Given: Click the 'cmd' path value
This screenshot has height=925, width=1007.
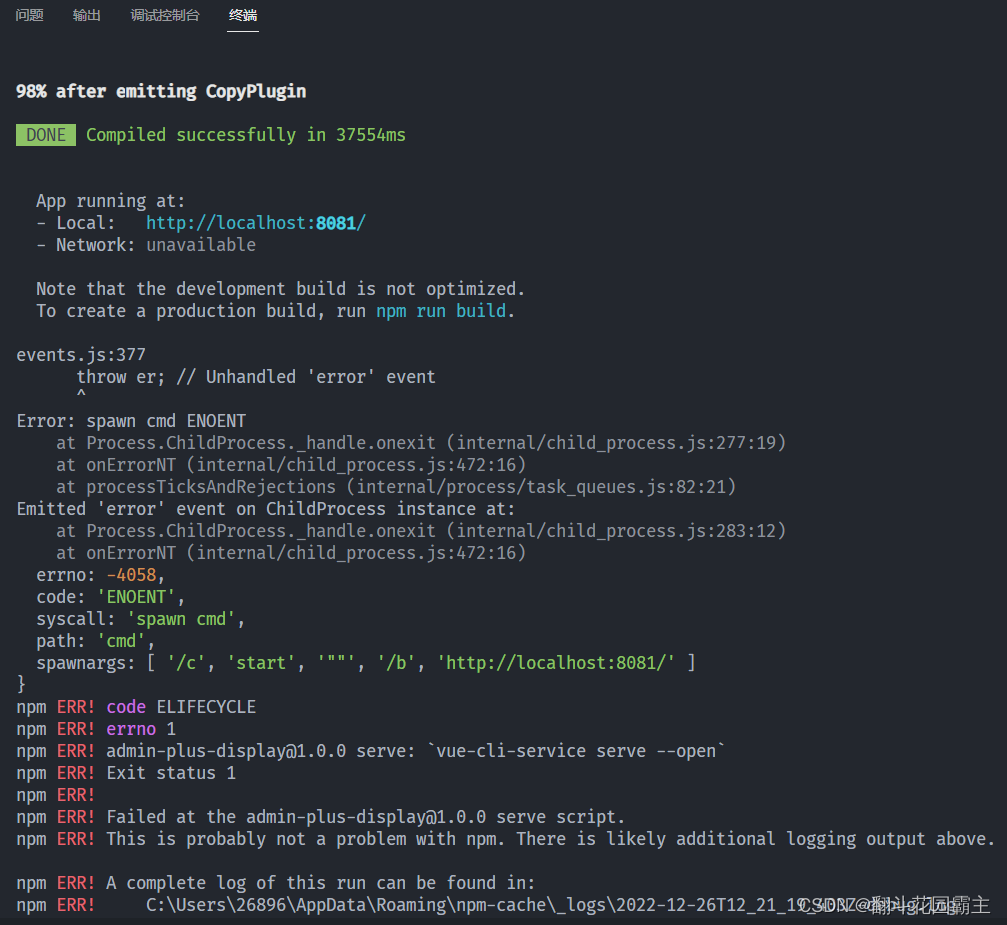Looking at the screenshot, I should [120, 640].
